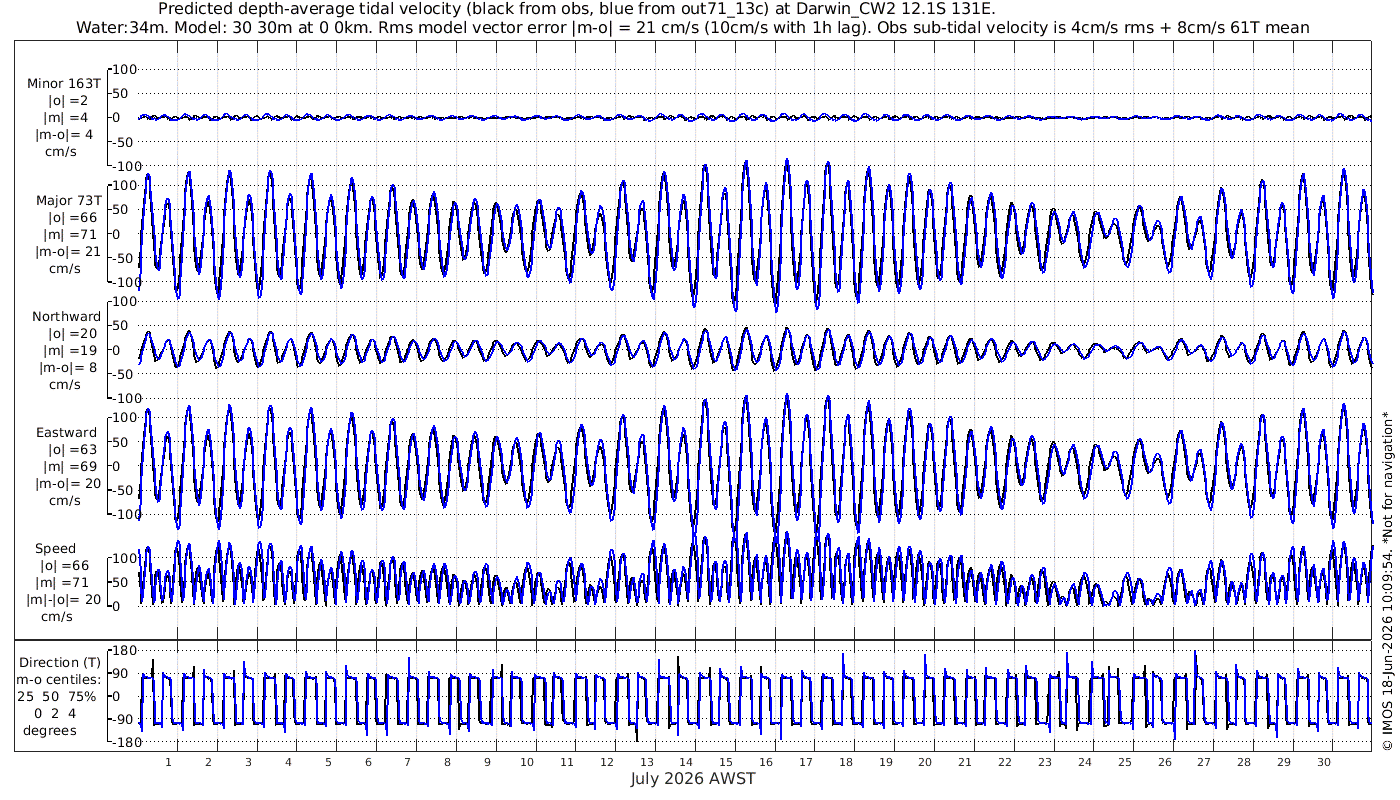Click the 'Minor 163T' panel label
This screenshot has width=1400, height=800.
coord(64,83)
